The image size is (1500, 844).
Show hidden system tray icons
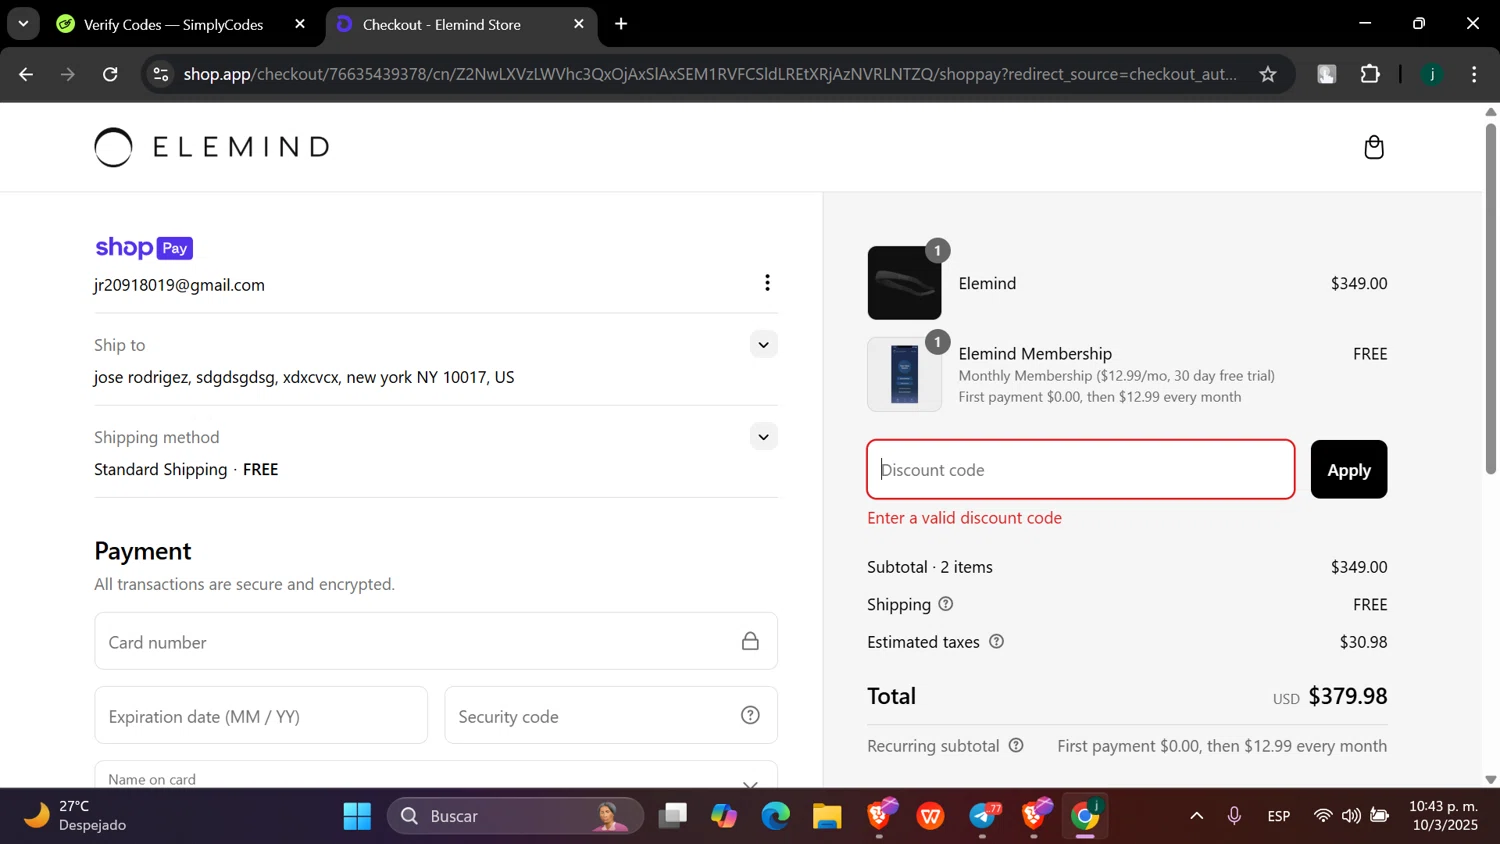pos(1196,816)
